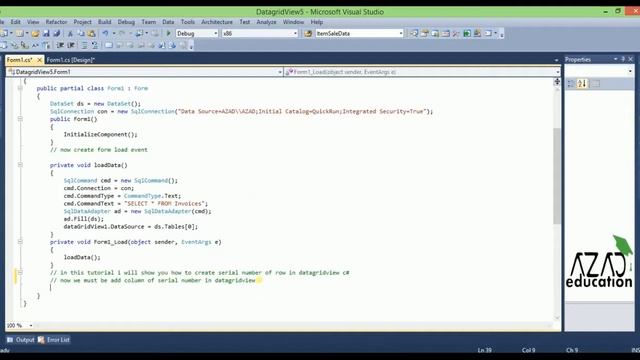
Task: Collapse the Form1 class outlining region
Action: [20, 88]
